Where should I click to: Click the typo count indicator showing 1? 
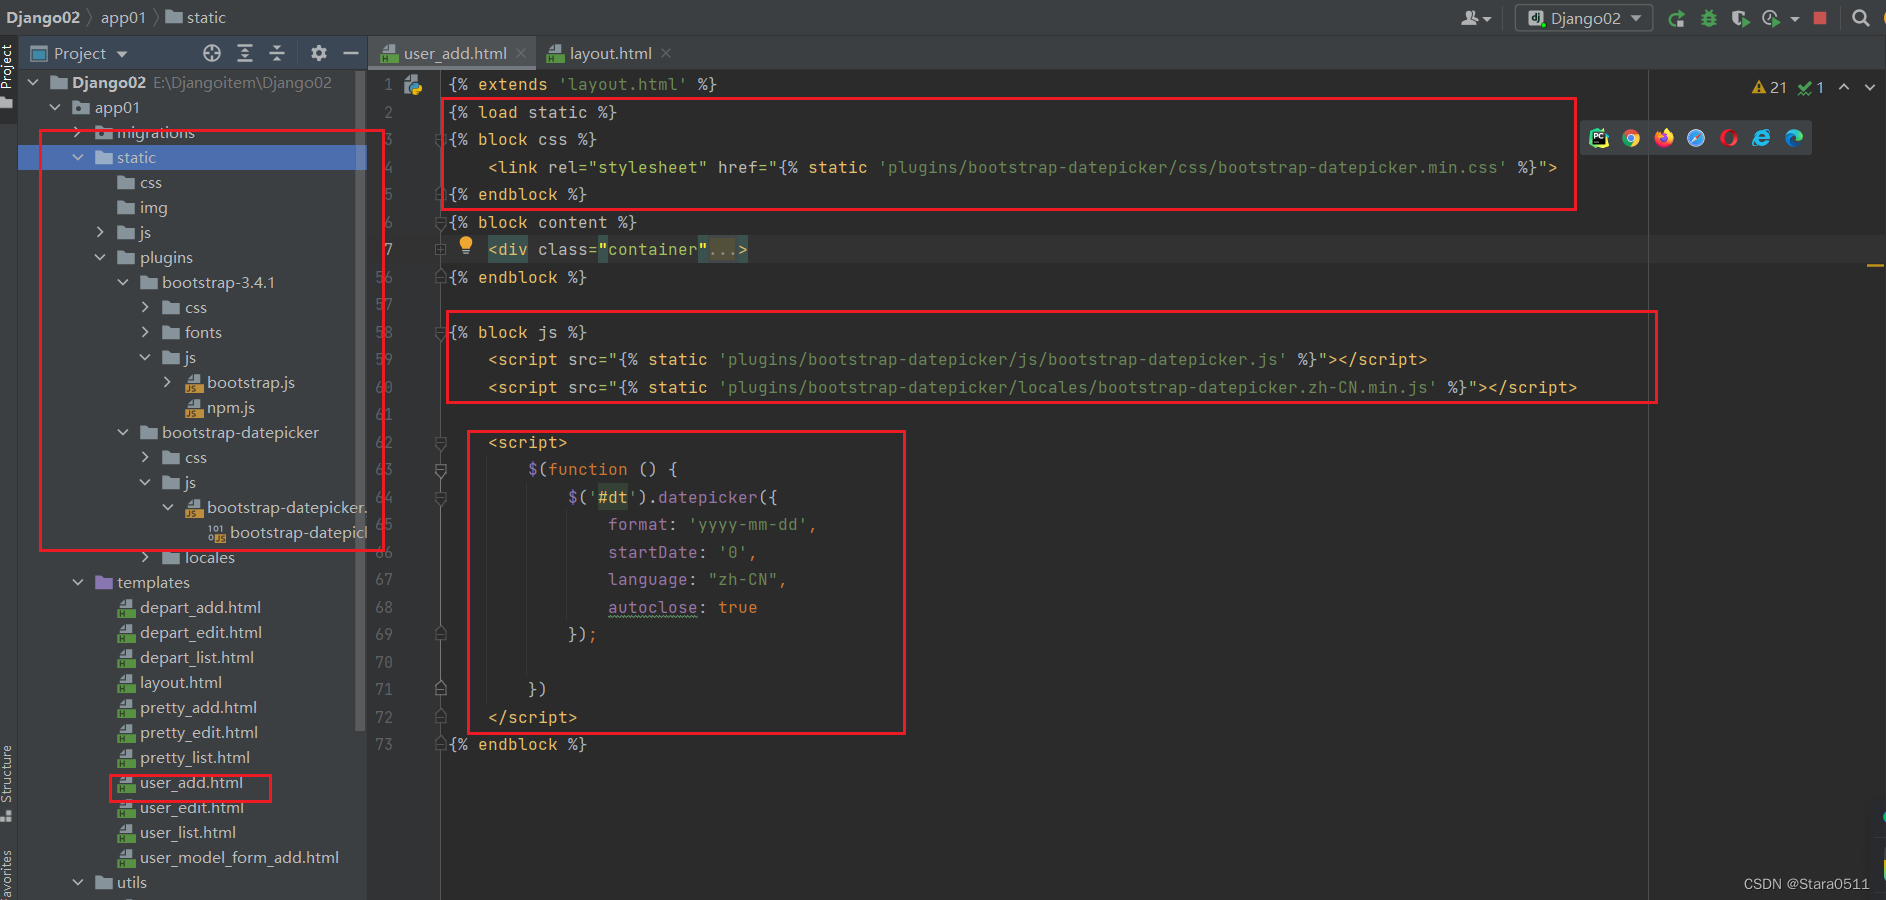pos(1811,88)
